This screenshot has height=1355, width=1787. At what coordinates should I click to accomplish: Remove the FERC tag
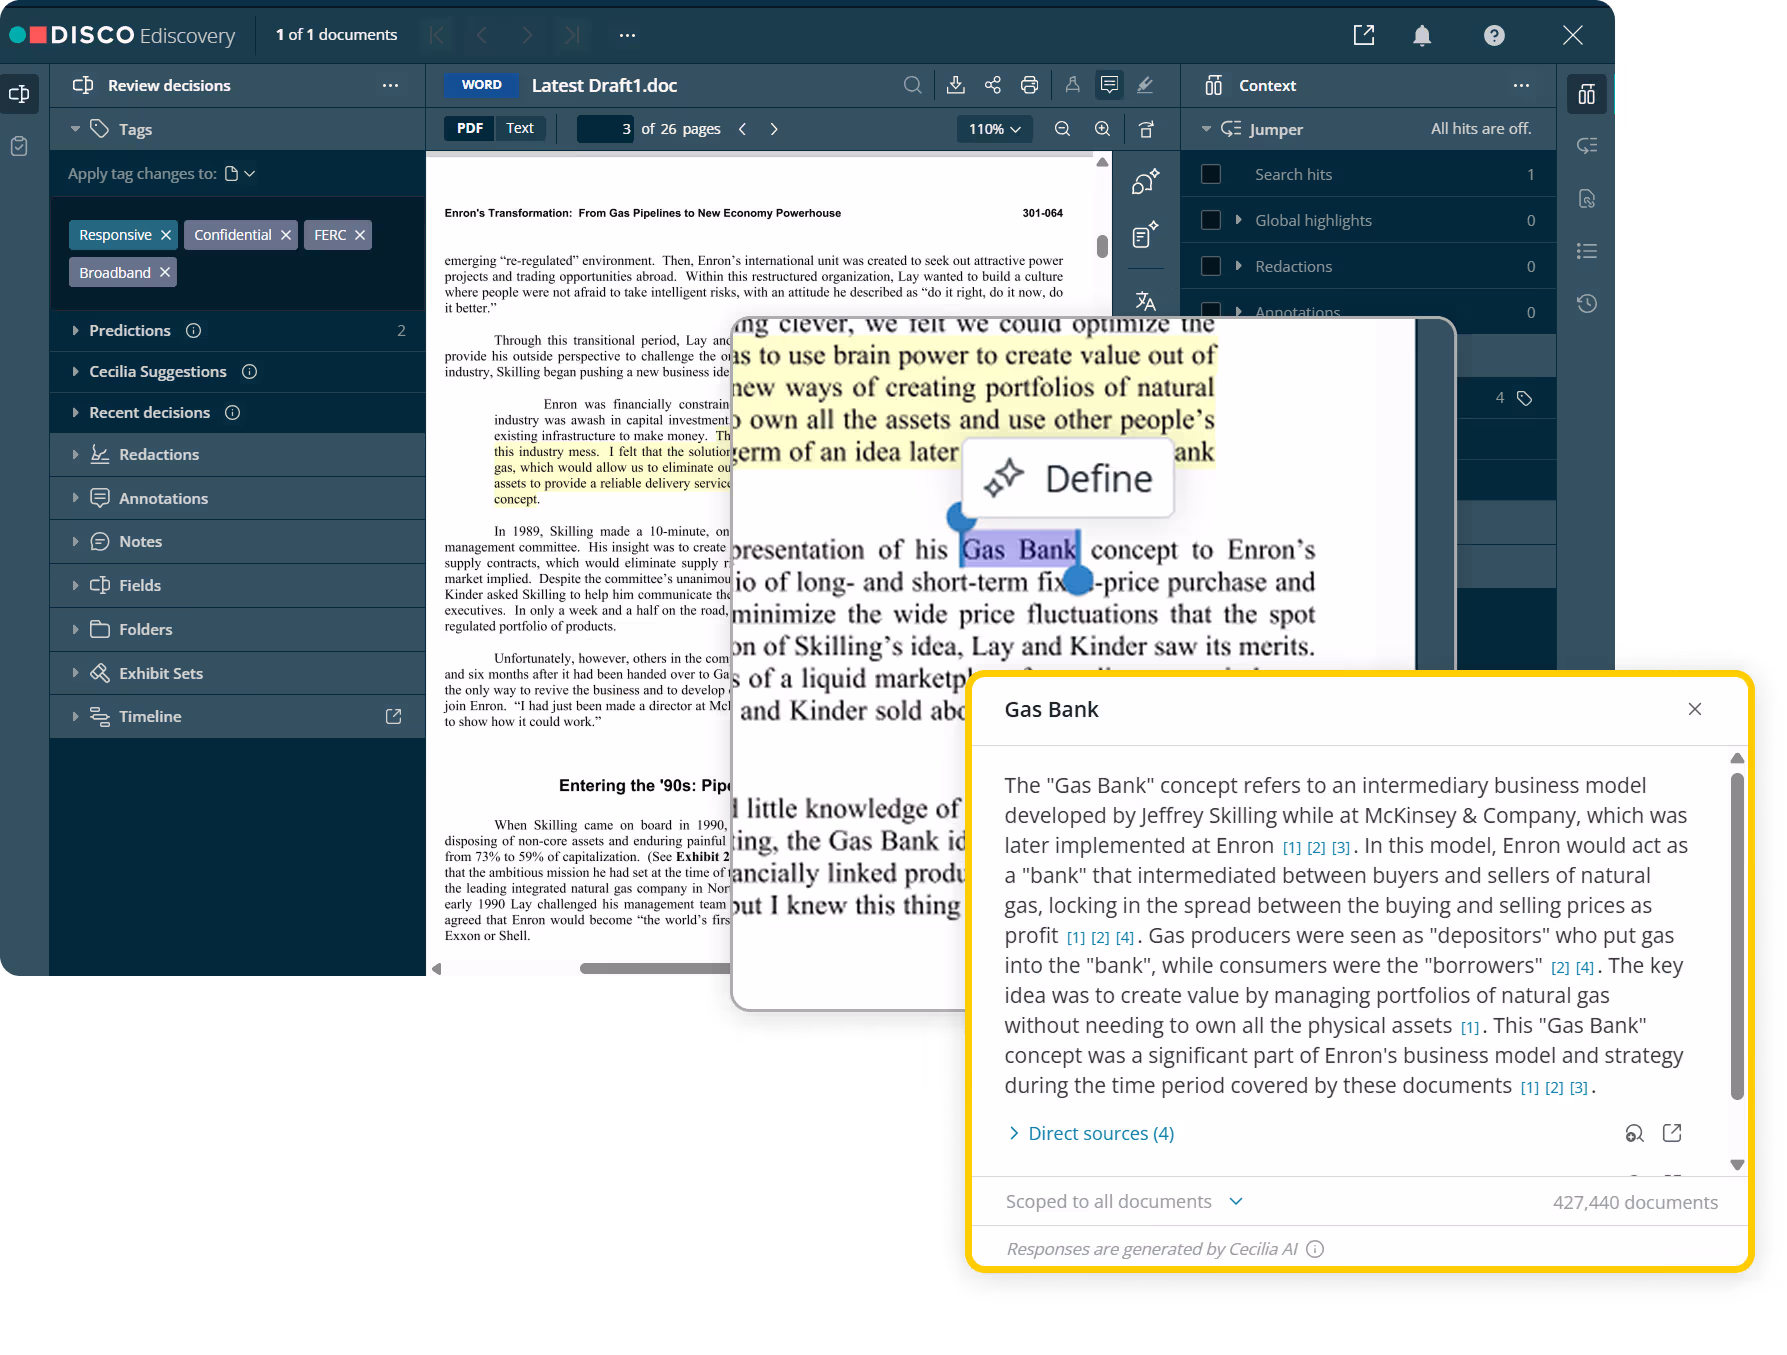coord(360,235)
